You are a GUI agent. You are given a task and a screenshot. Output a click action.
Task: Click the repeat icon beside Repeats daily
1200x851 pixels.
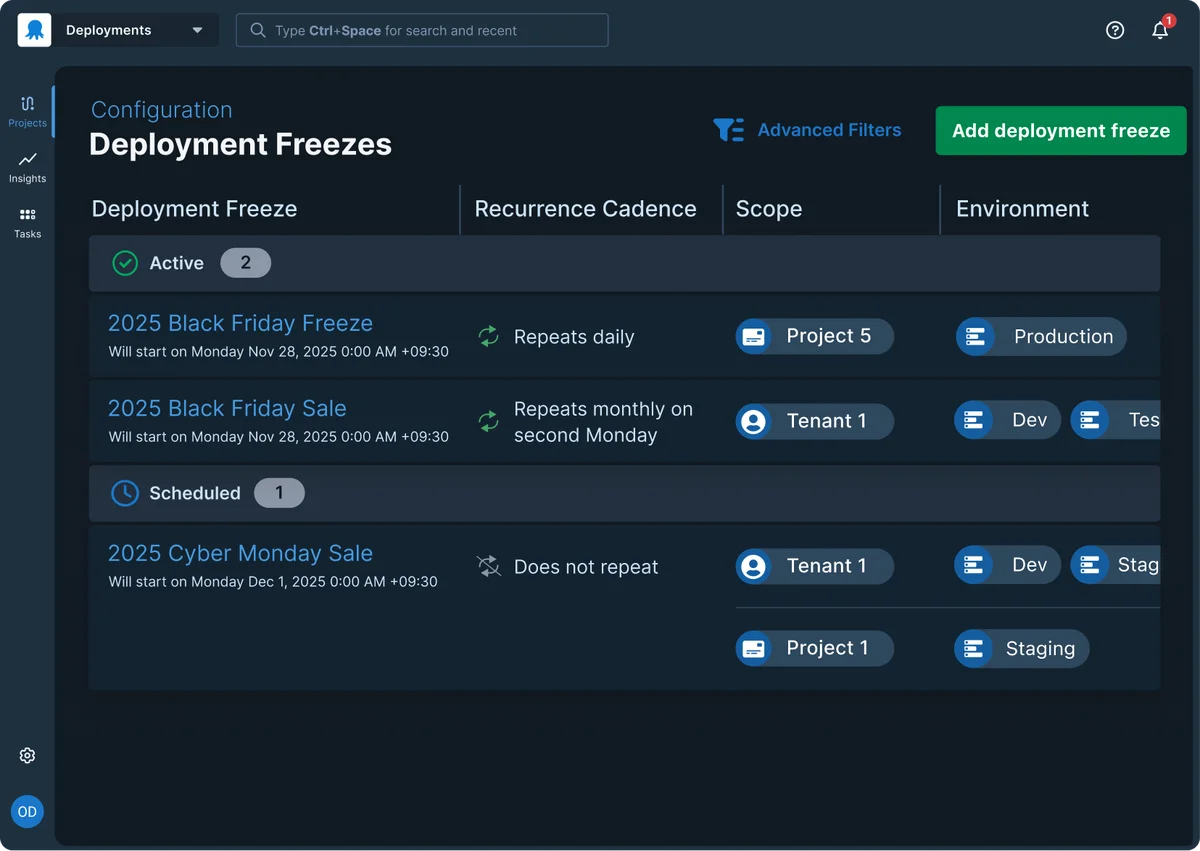(x=488, y=336)
